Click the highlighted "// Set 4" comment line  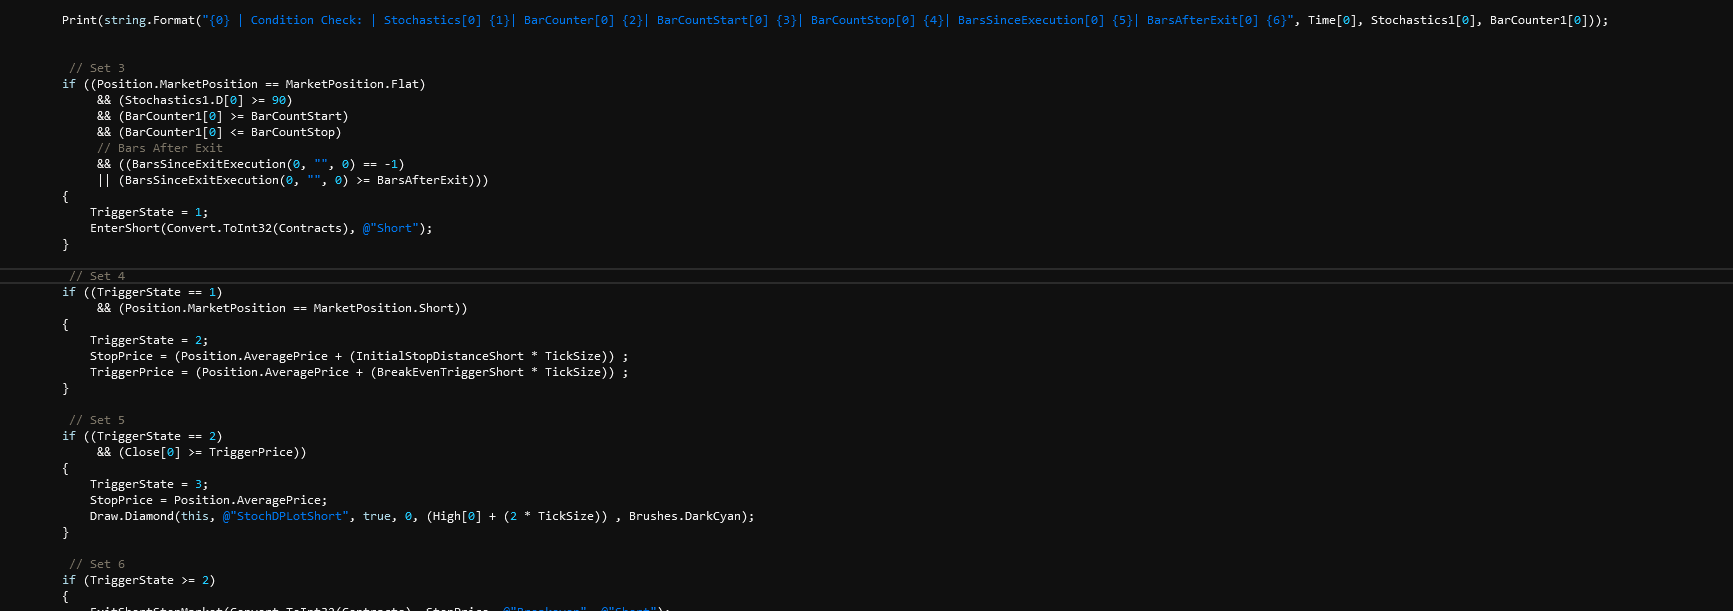97,276
